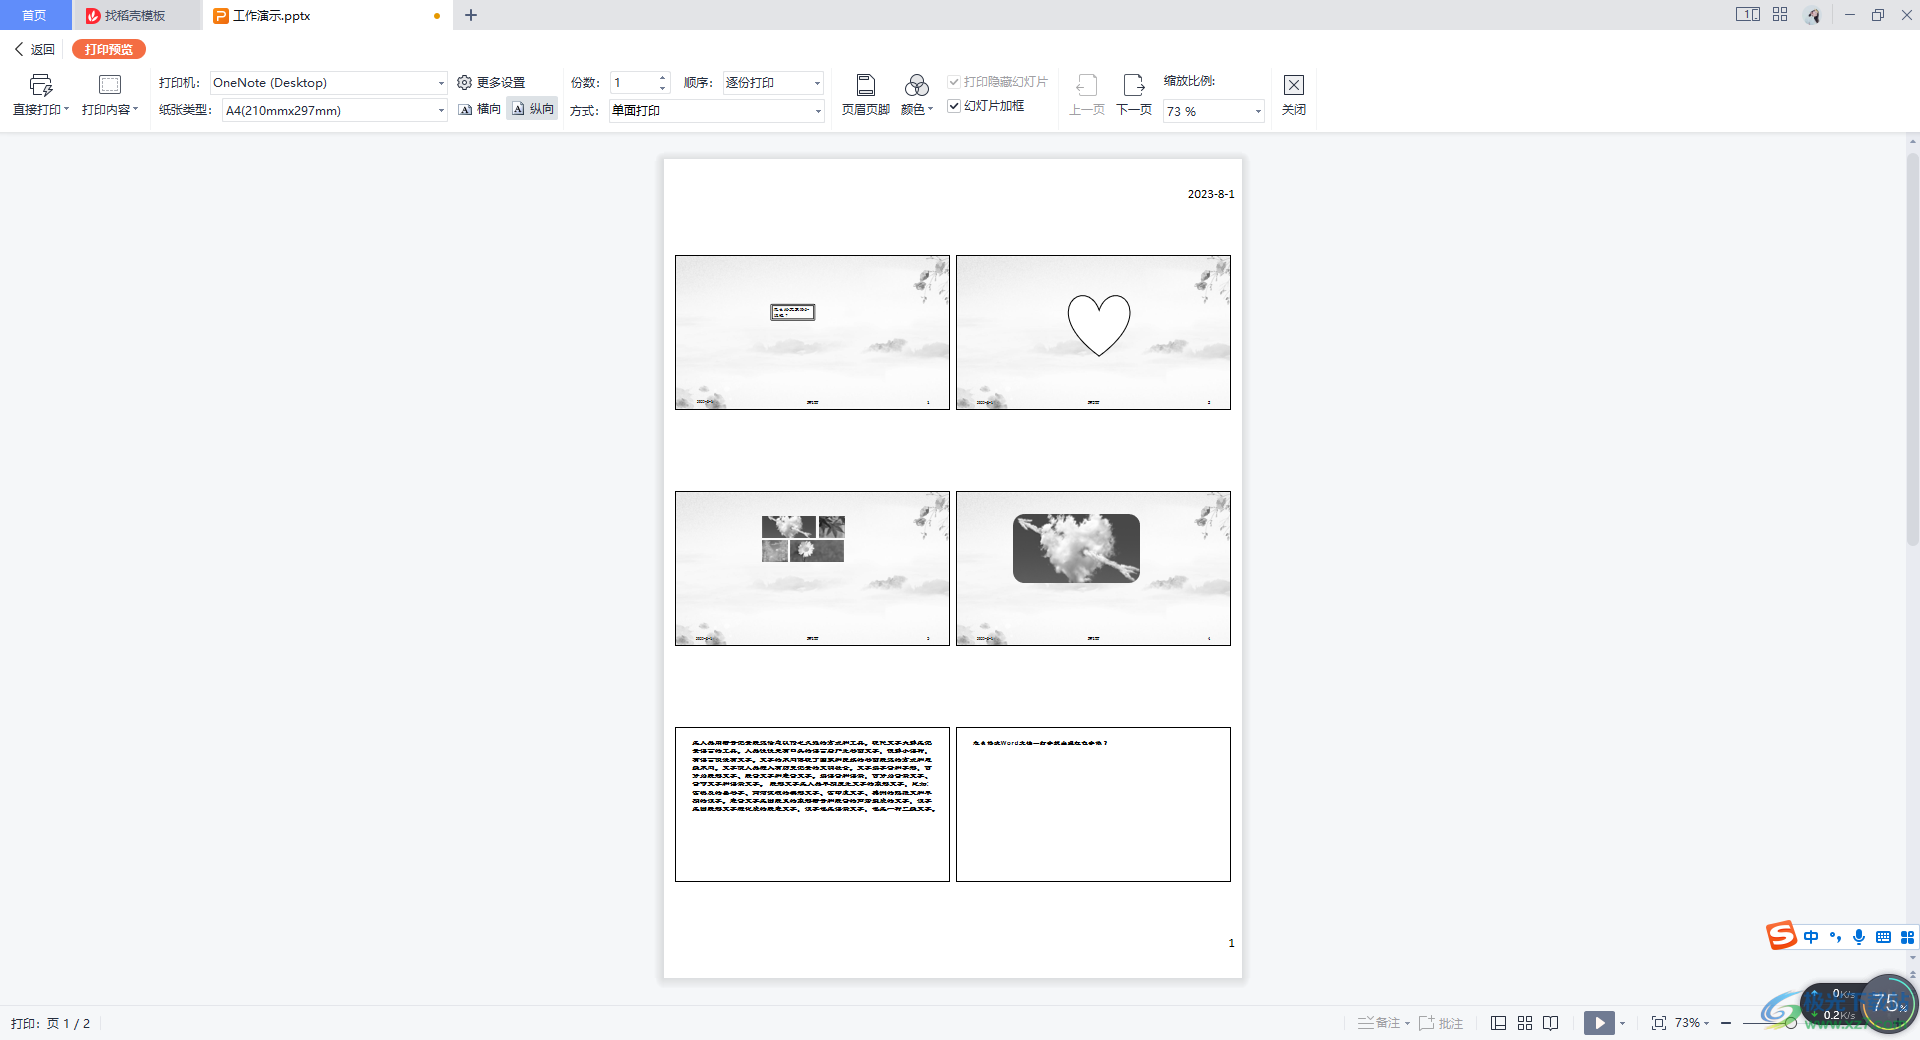Image resolution: width=1920 pixels, height=1040 pixels.
Task: Open slideshow play options dropdown arrow
Action: coord(1622,1023)
